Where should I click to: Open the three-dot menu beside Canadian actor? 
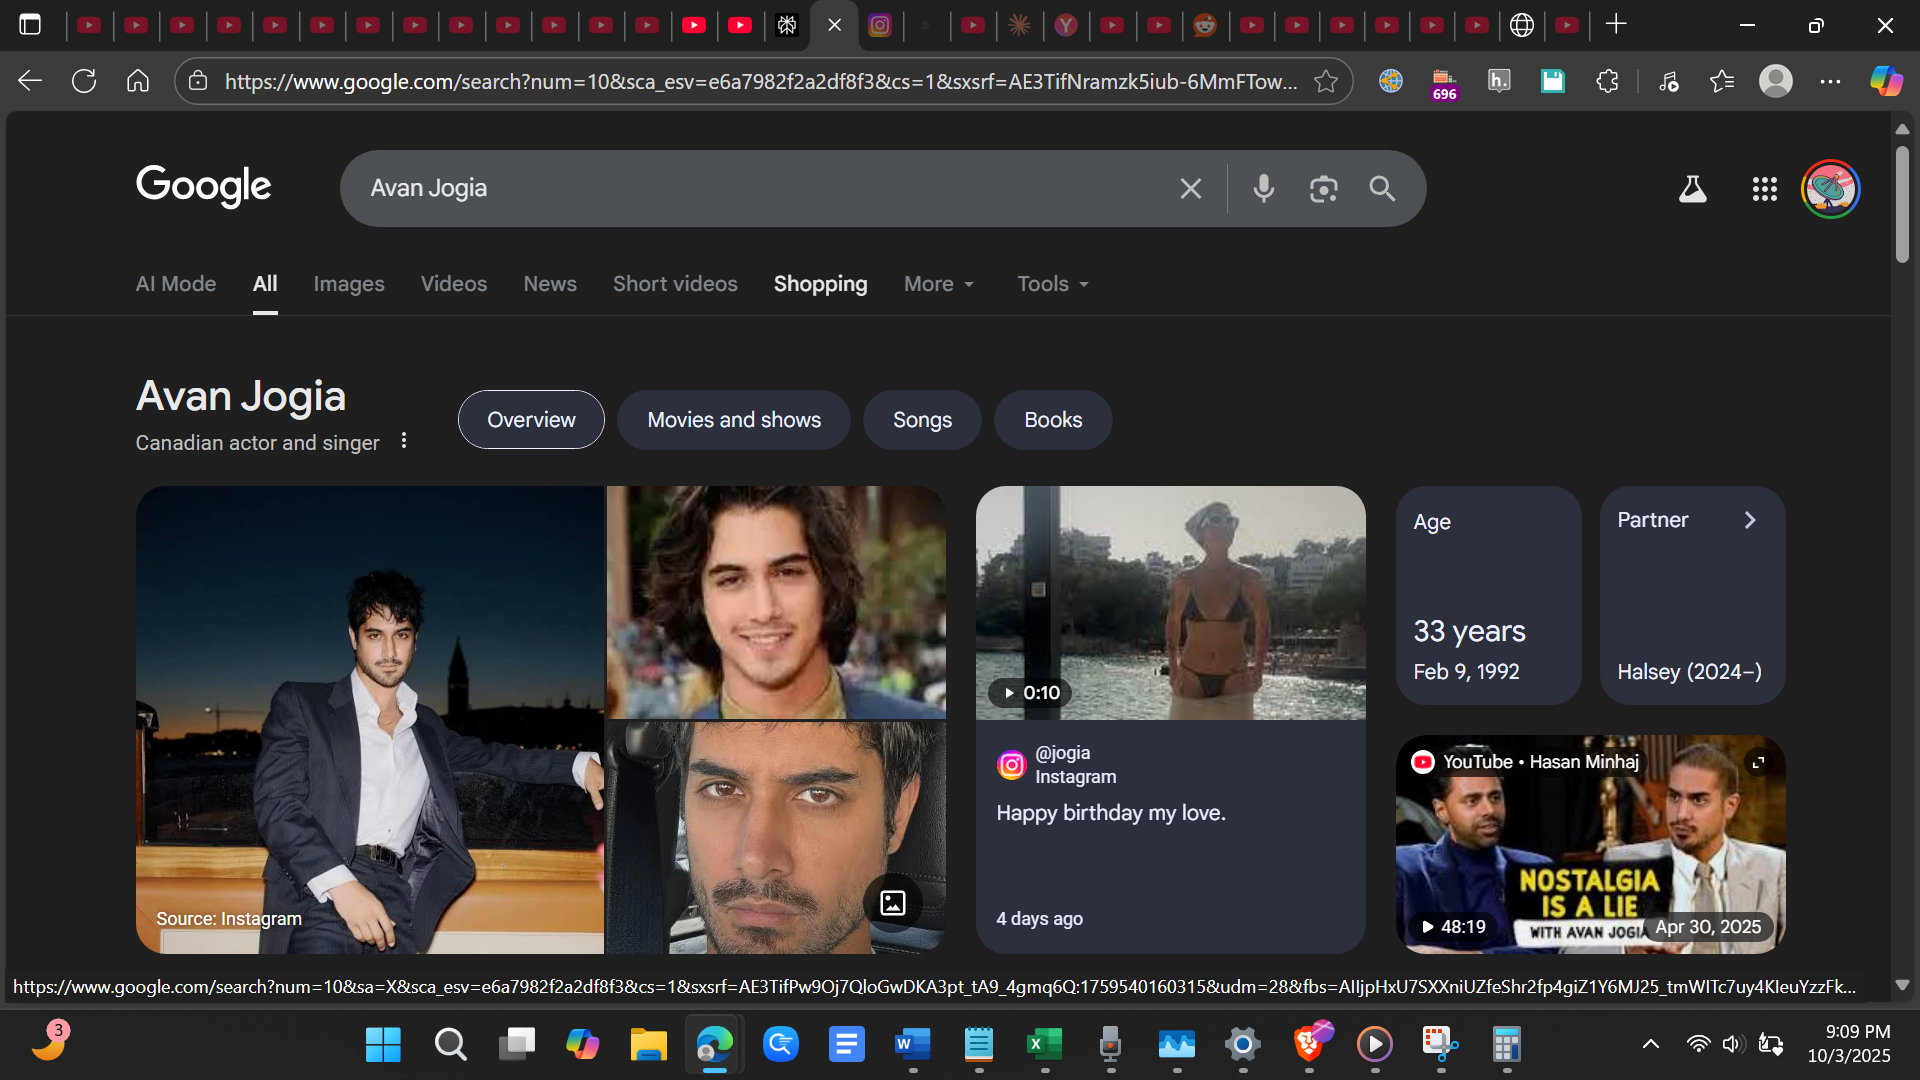404,441
